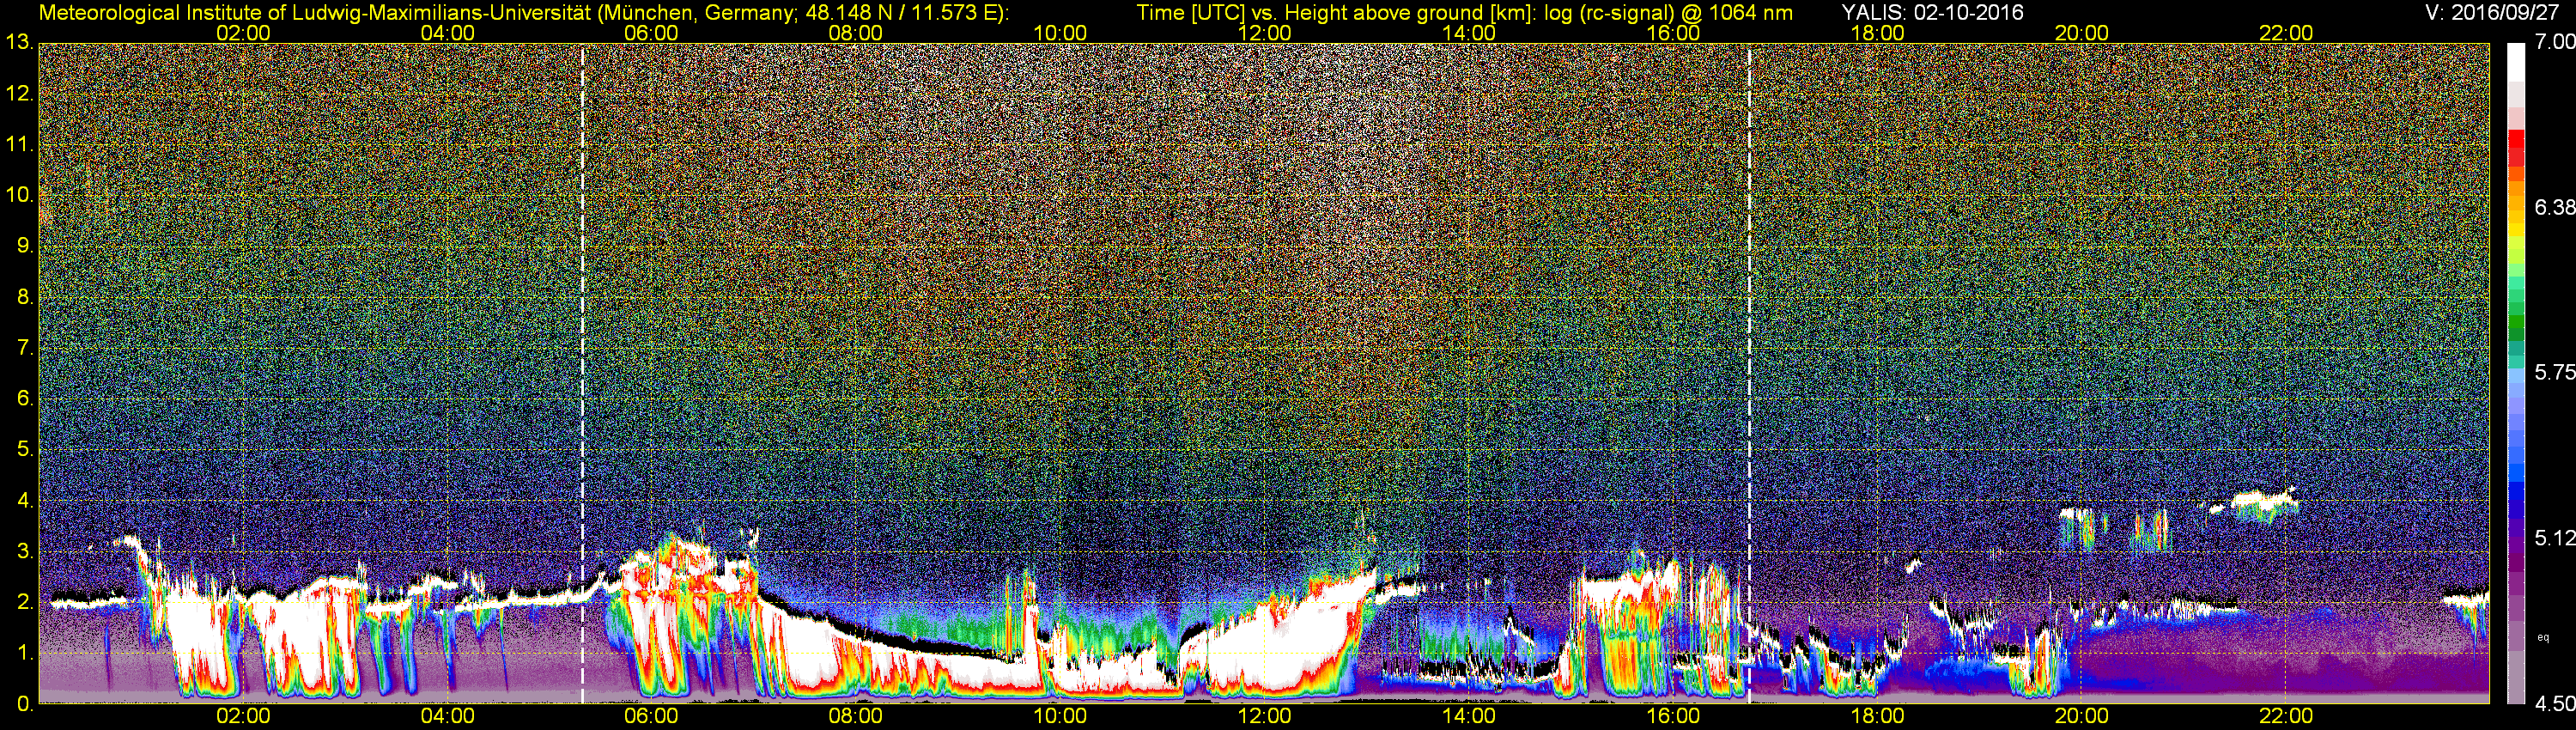Click the 5 km height axis label

tap(24, 450)
